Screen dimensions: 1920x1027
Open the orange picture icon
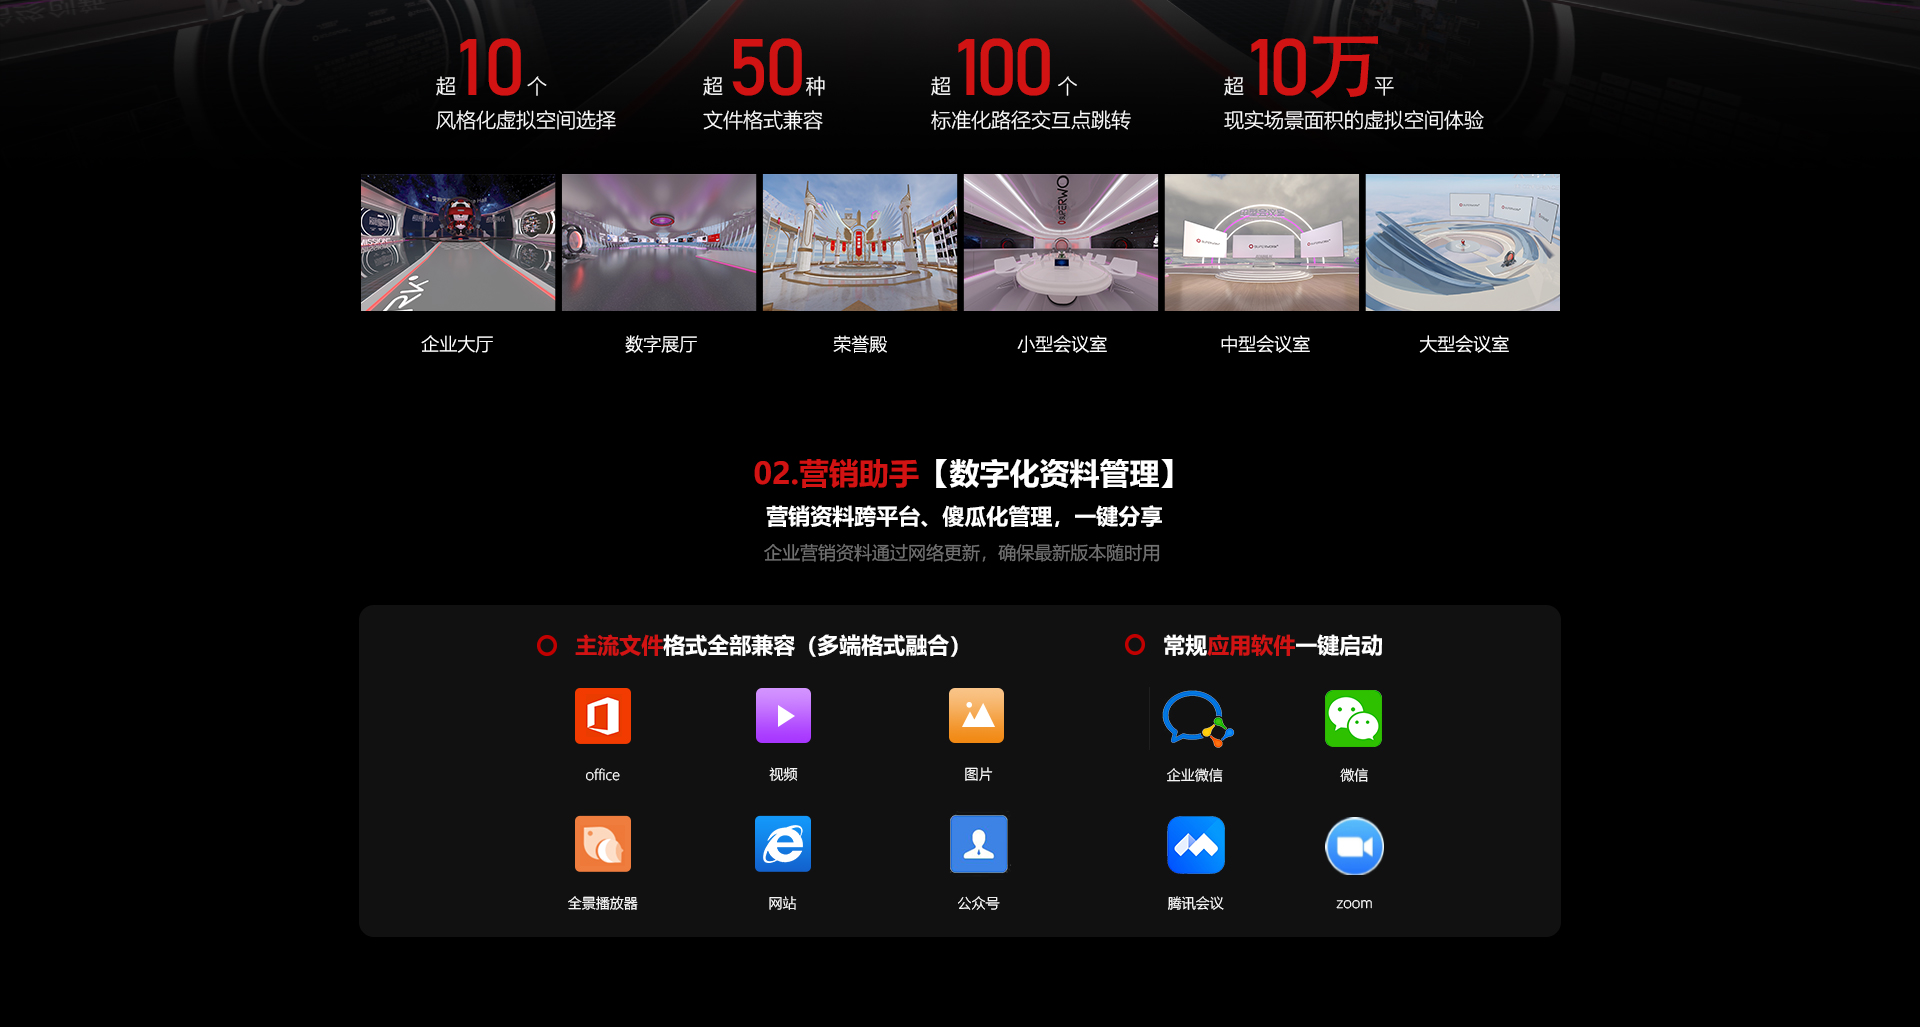[976, 716]
